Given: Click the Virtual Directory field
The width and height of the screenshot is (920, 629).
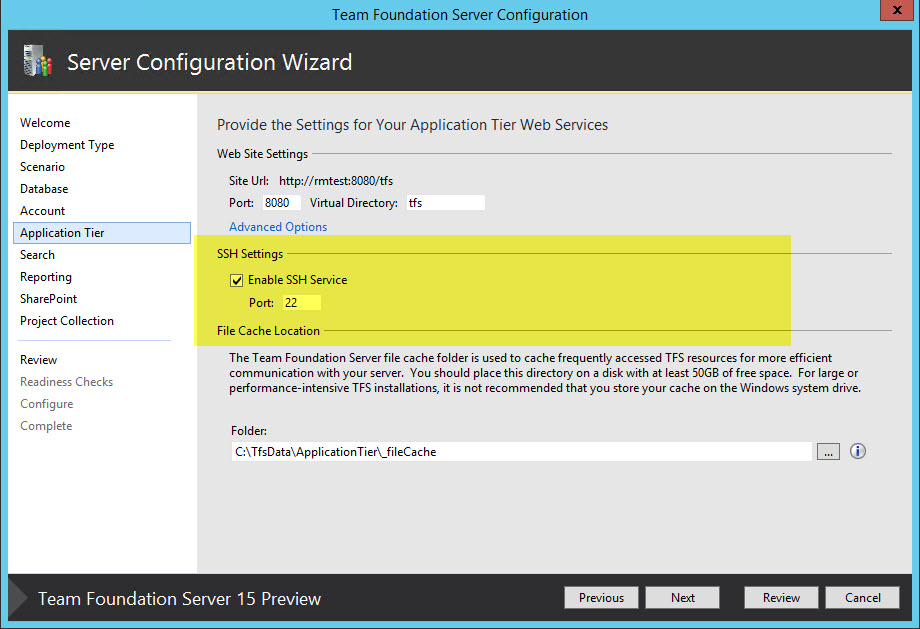Looking at the screenshot, I should [x=445, y=203].
